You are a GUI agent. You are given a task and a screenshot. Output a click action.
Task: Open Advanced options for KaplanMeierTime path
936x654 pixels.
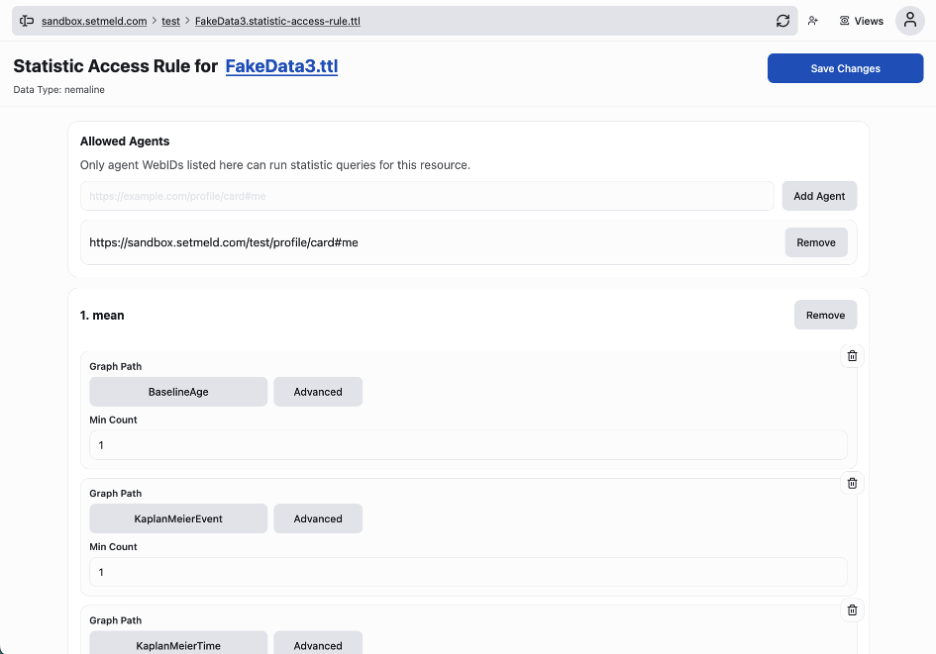point(318,643)
